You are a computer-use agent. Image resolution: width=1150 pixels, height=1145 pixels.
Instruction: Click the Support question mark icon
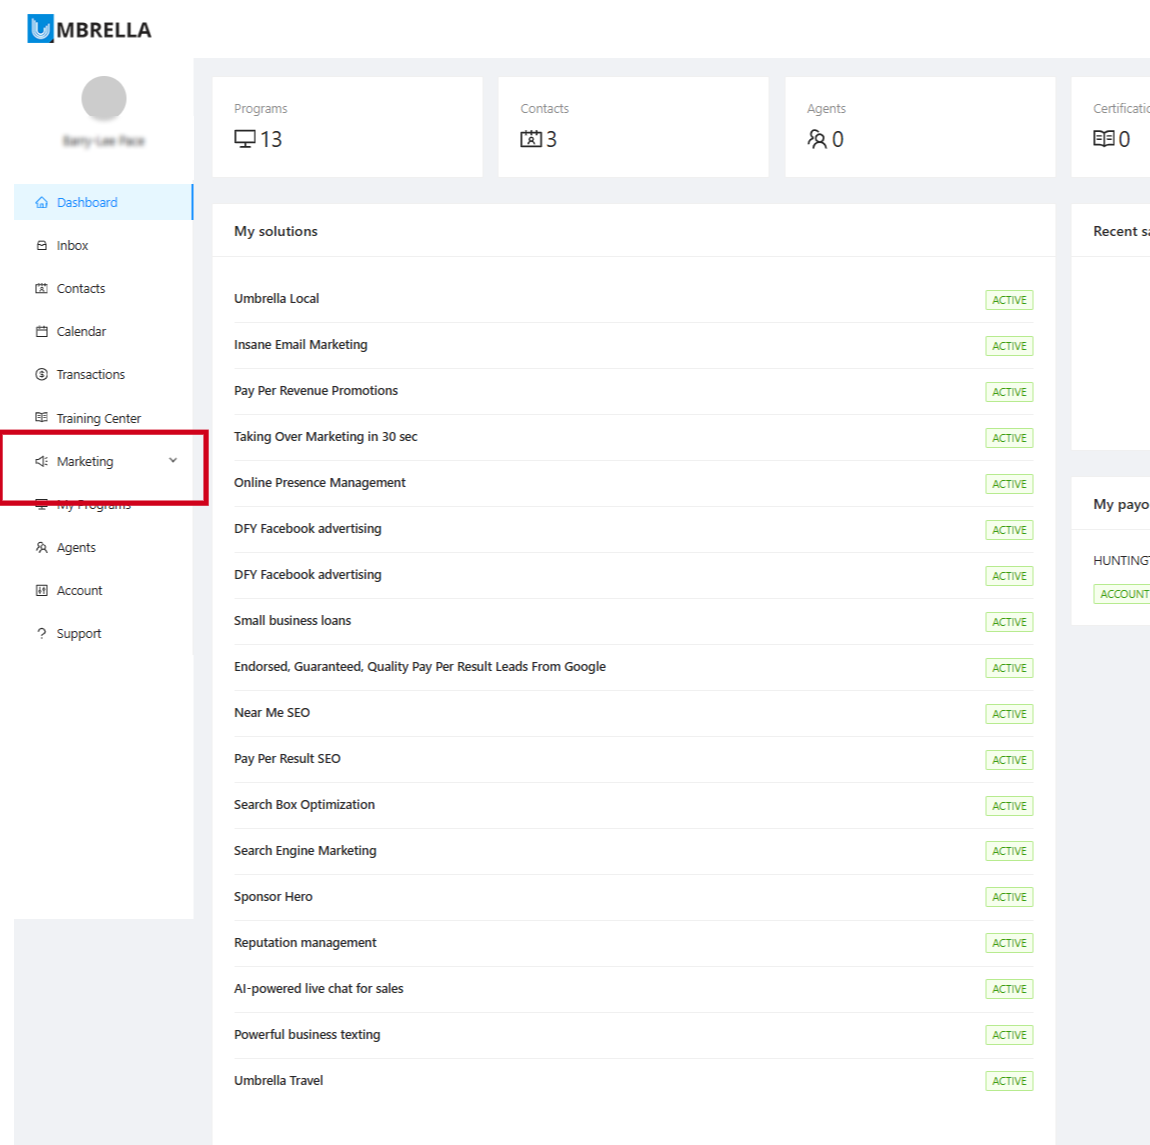[42, 634]
